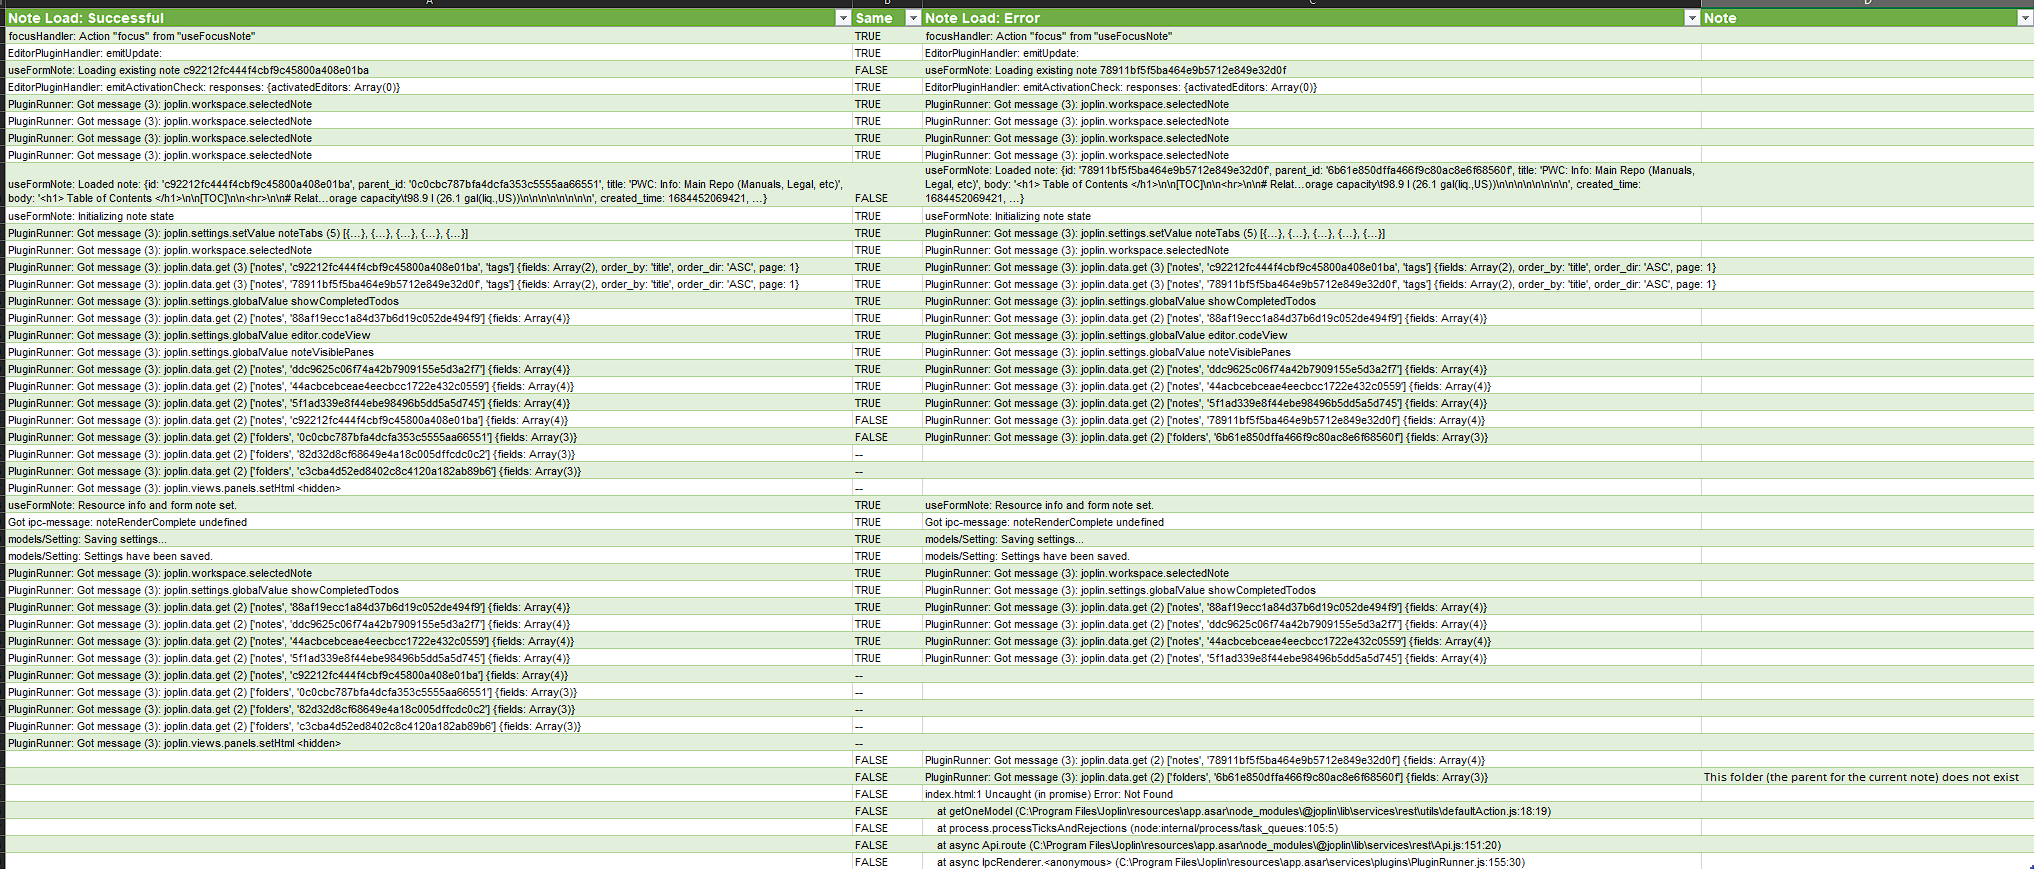The width and height of the screenshot is (2034, 869).
Task: Click "models/Setting: Saving settings..." in the Successful column
Action: (x=428, y=539)
